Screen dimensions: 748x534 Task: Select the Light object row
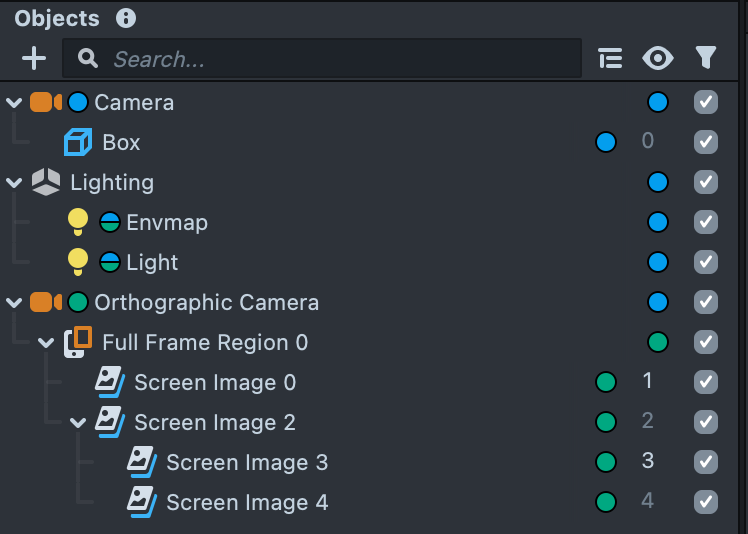coord(152,262)
